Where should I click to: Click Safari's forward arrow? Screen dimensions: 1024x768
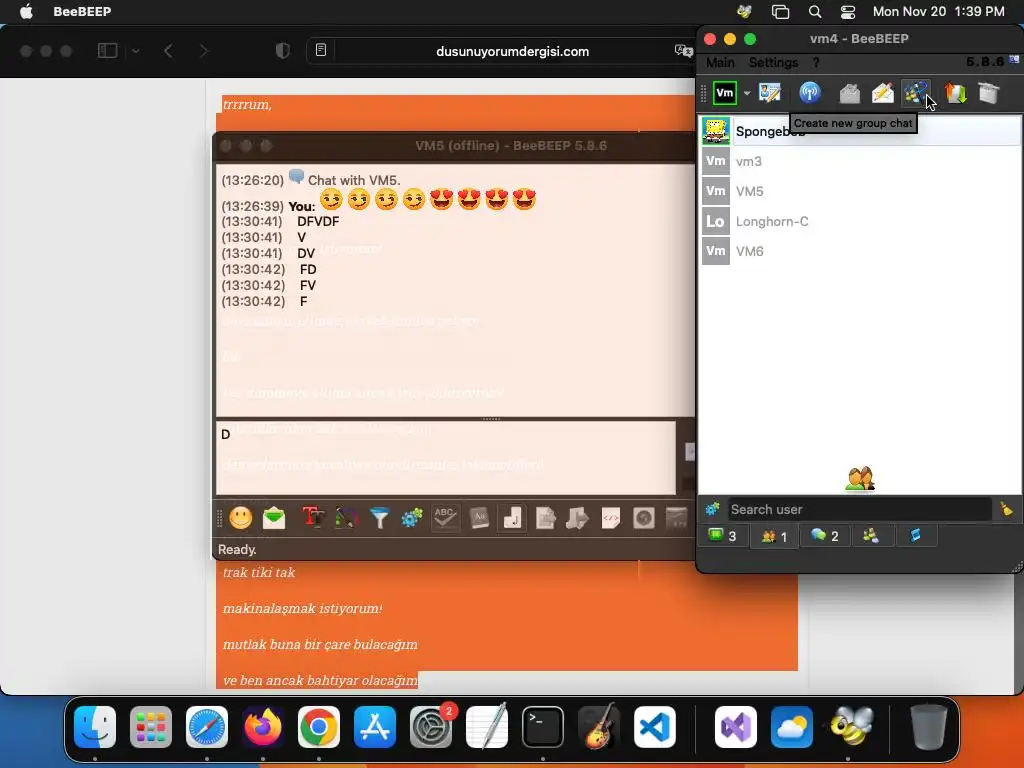204,51
